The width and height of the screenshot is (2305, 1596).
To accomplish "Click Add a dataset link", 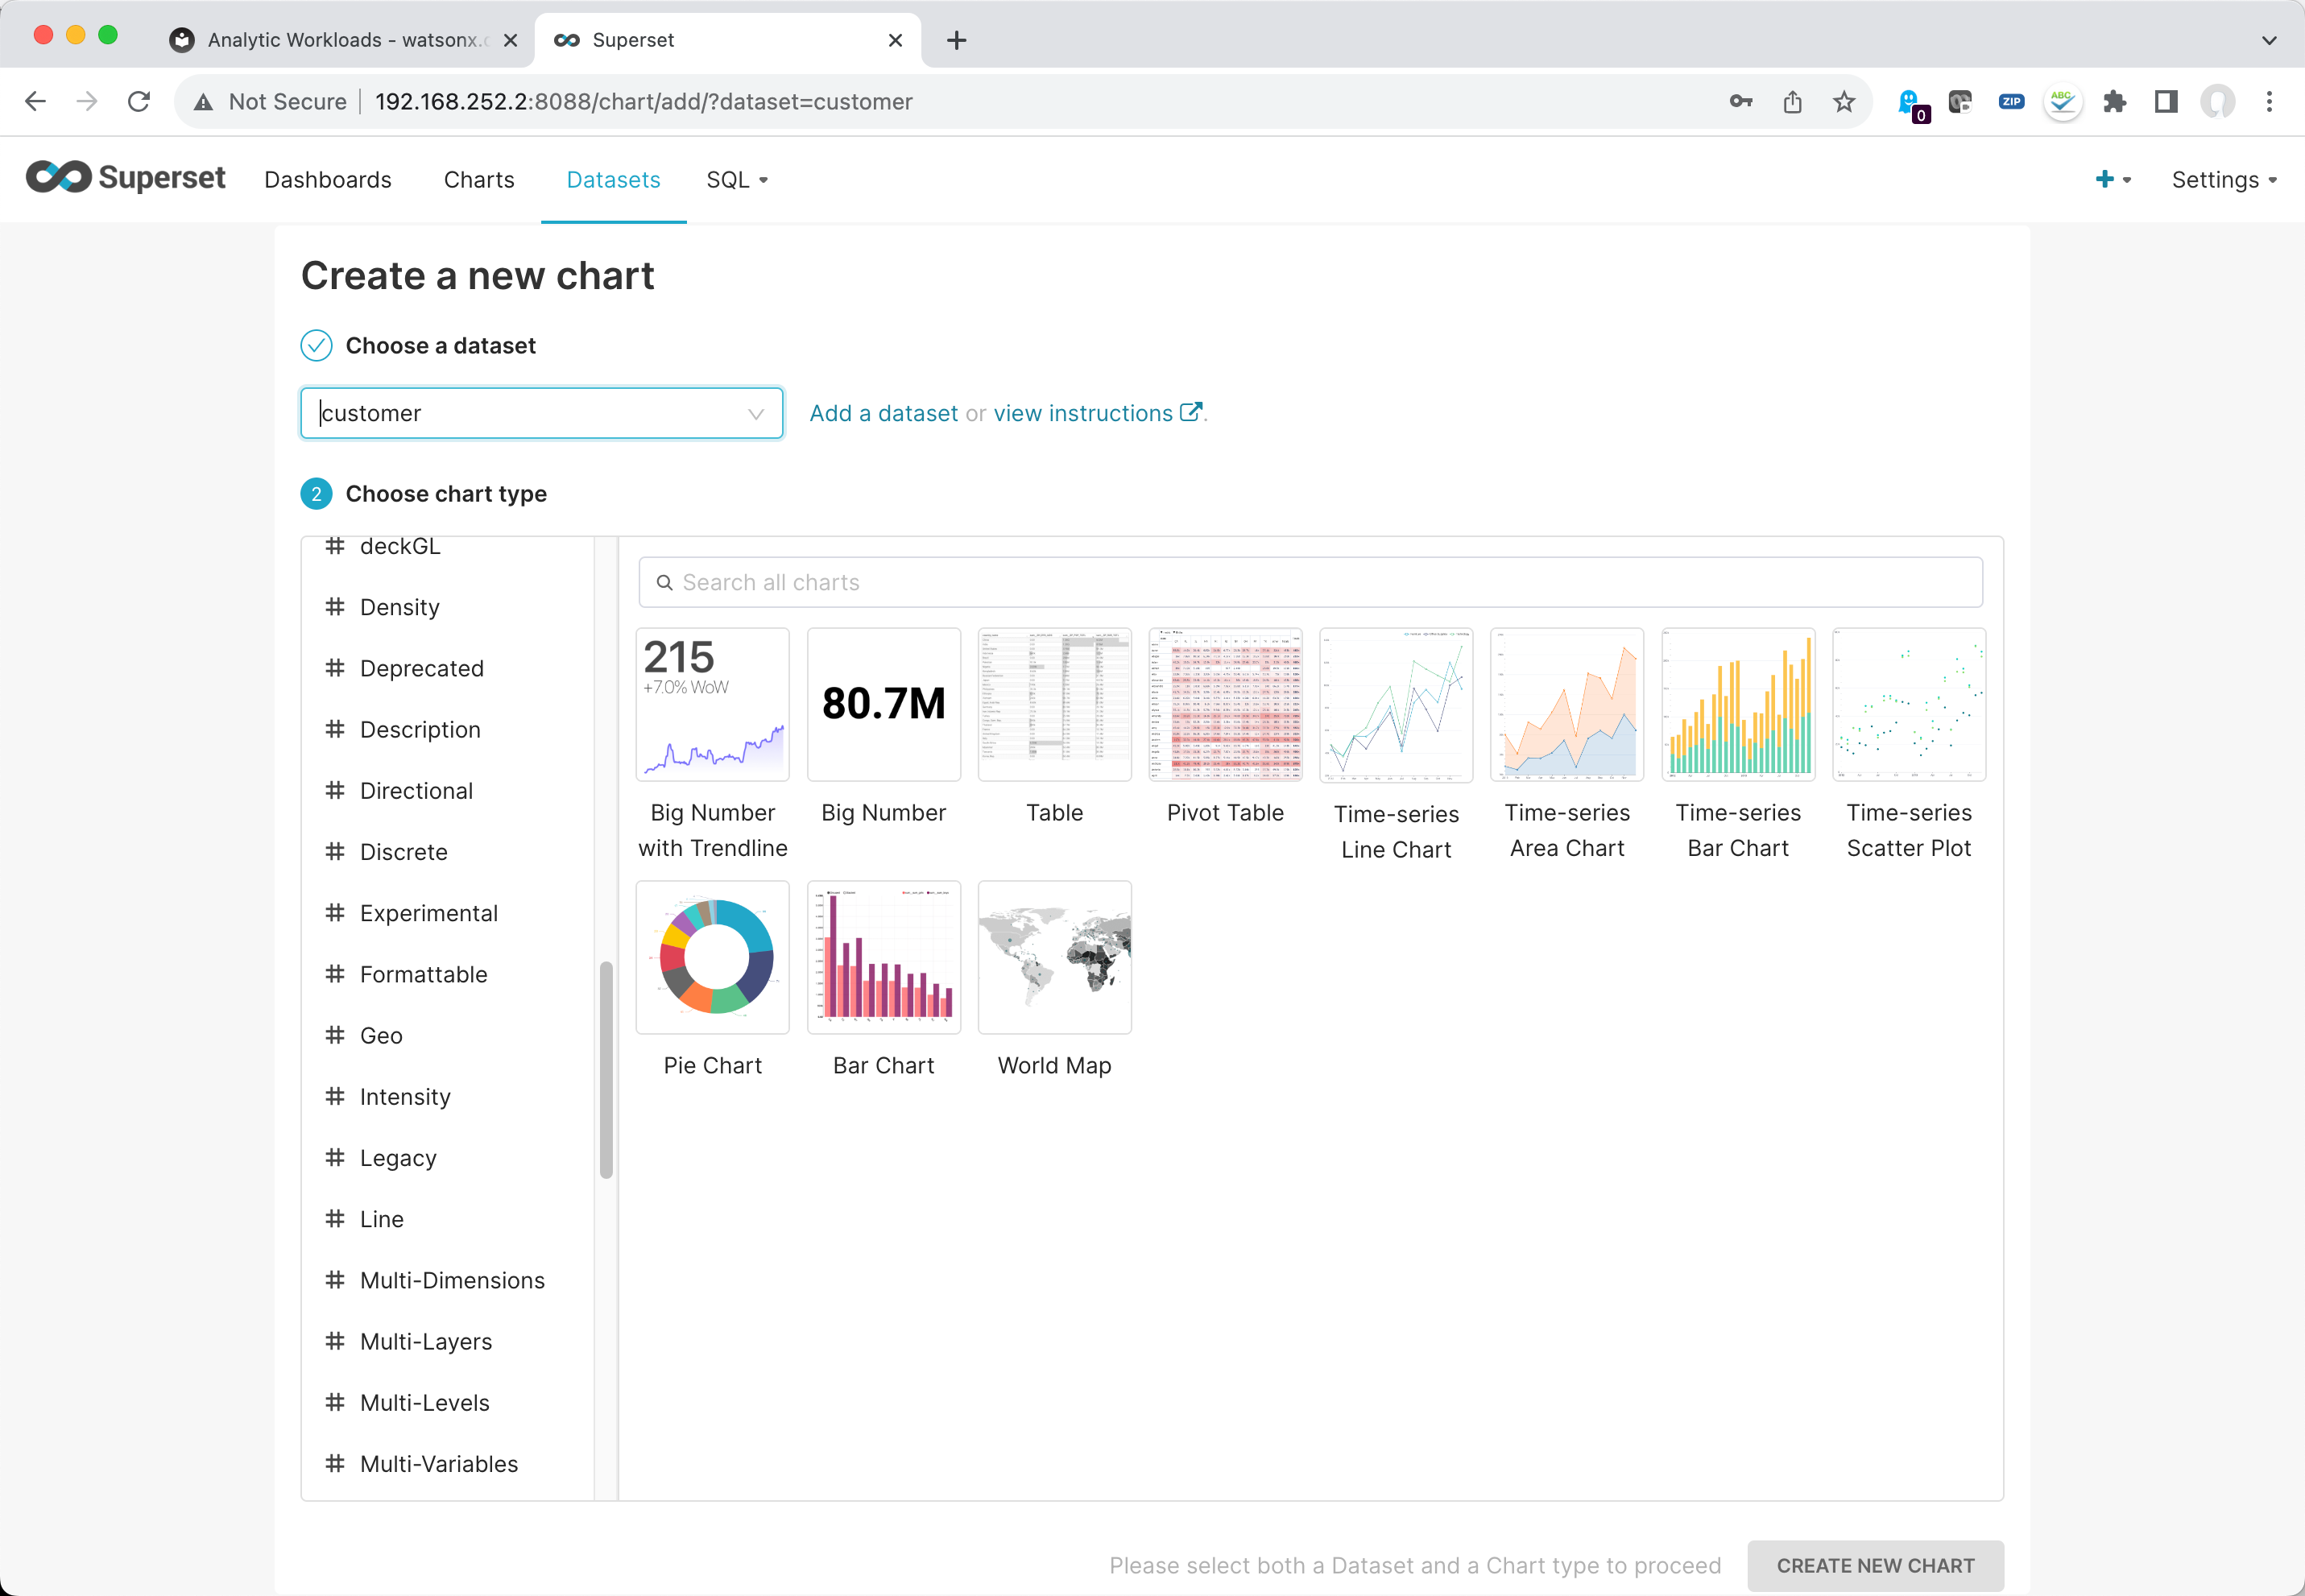I will (x=884, y=413).
